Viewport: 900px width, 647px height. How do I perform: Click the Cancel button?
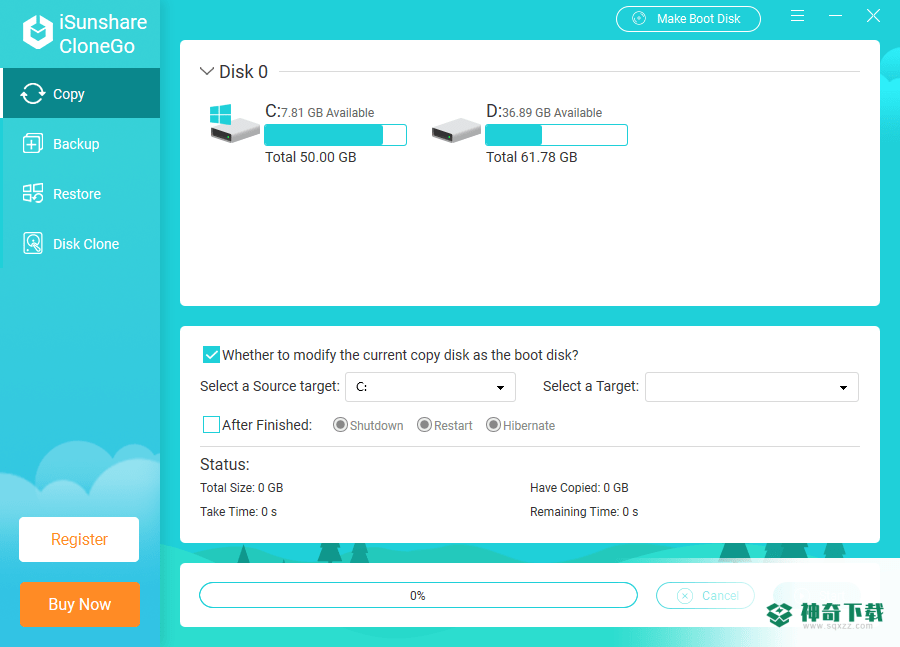[x=705, y=596]
